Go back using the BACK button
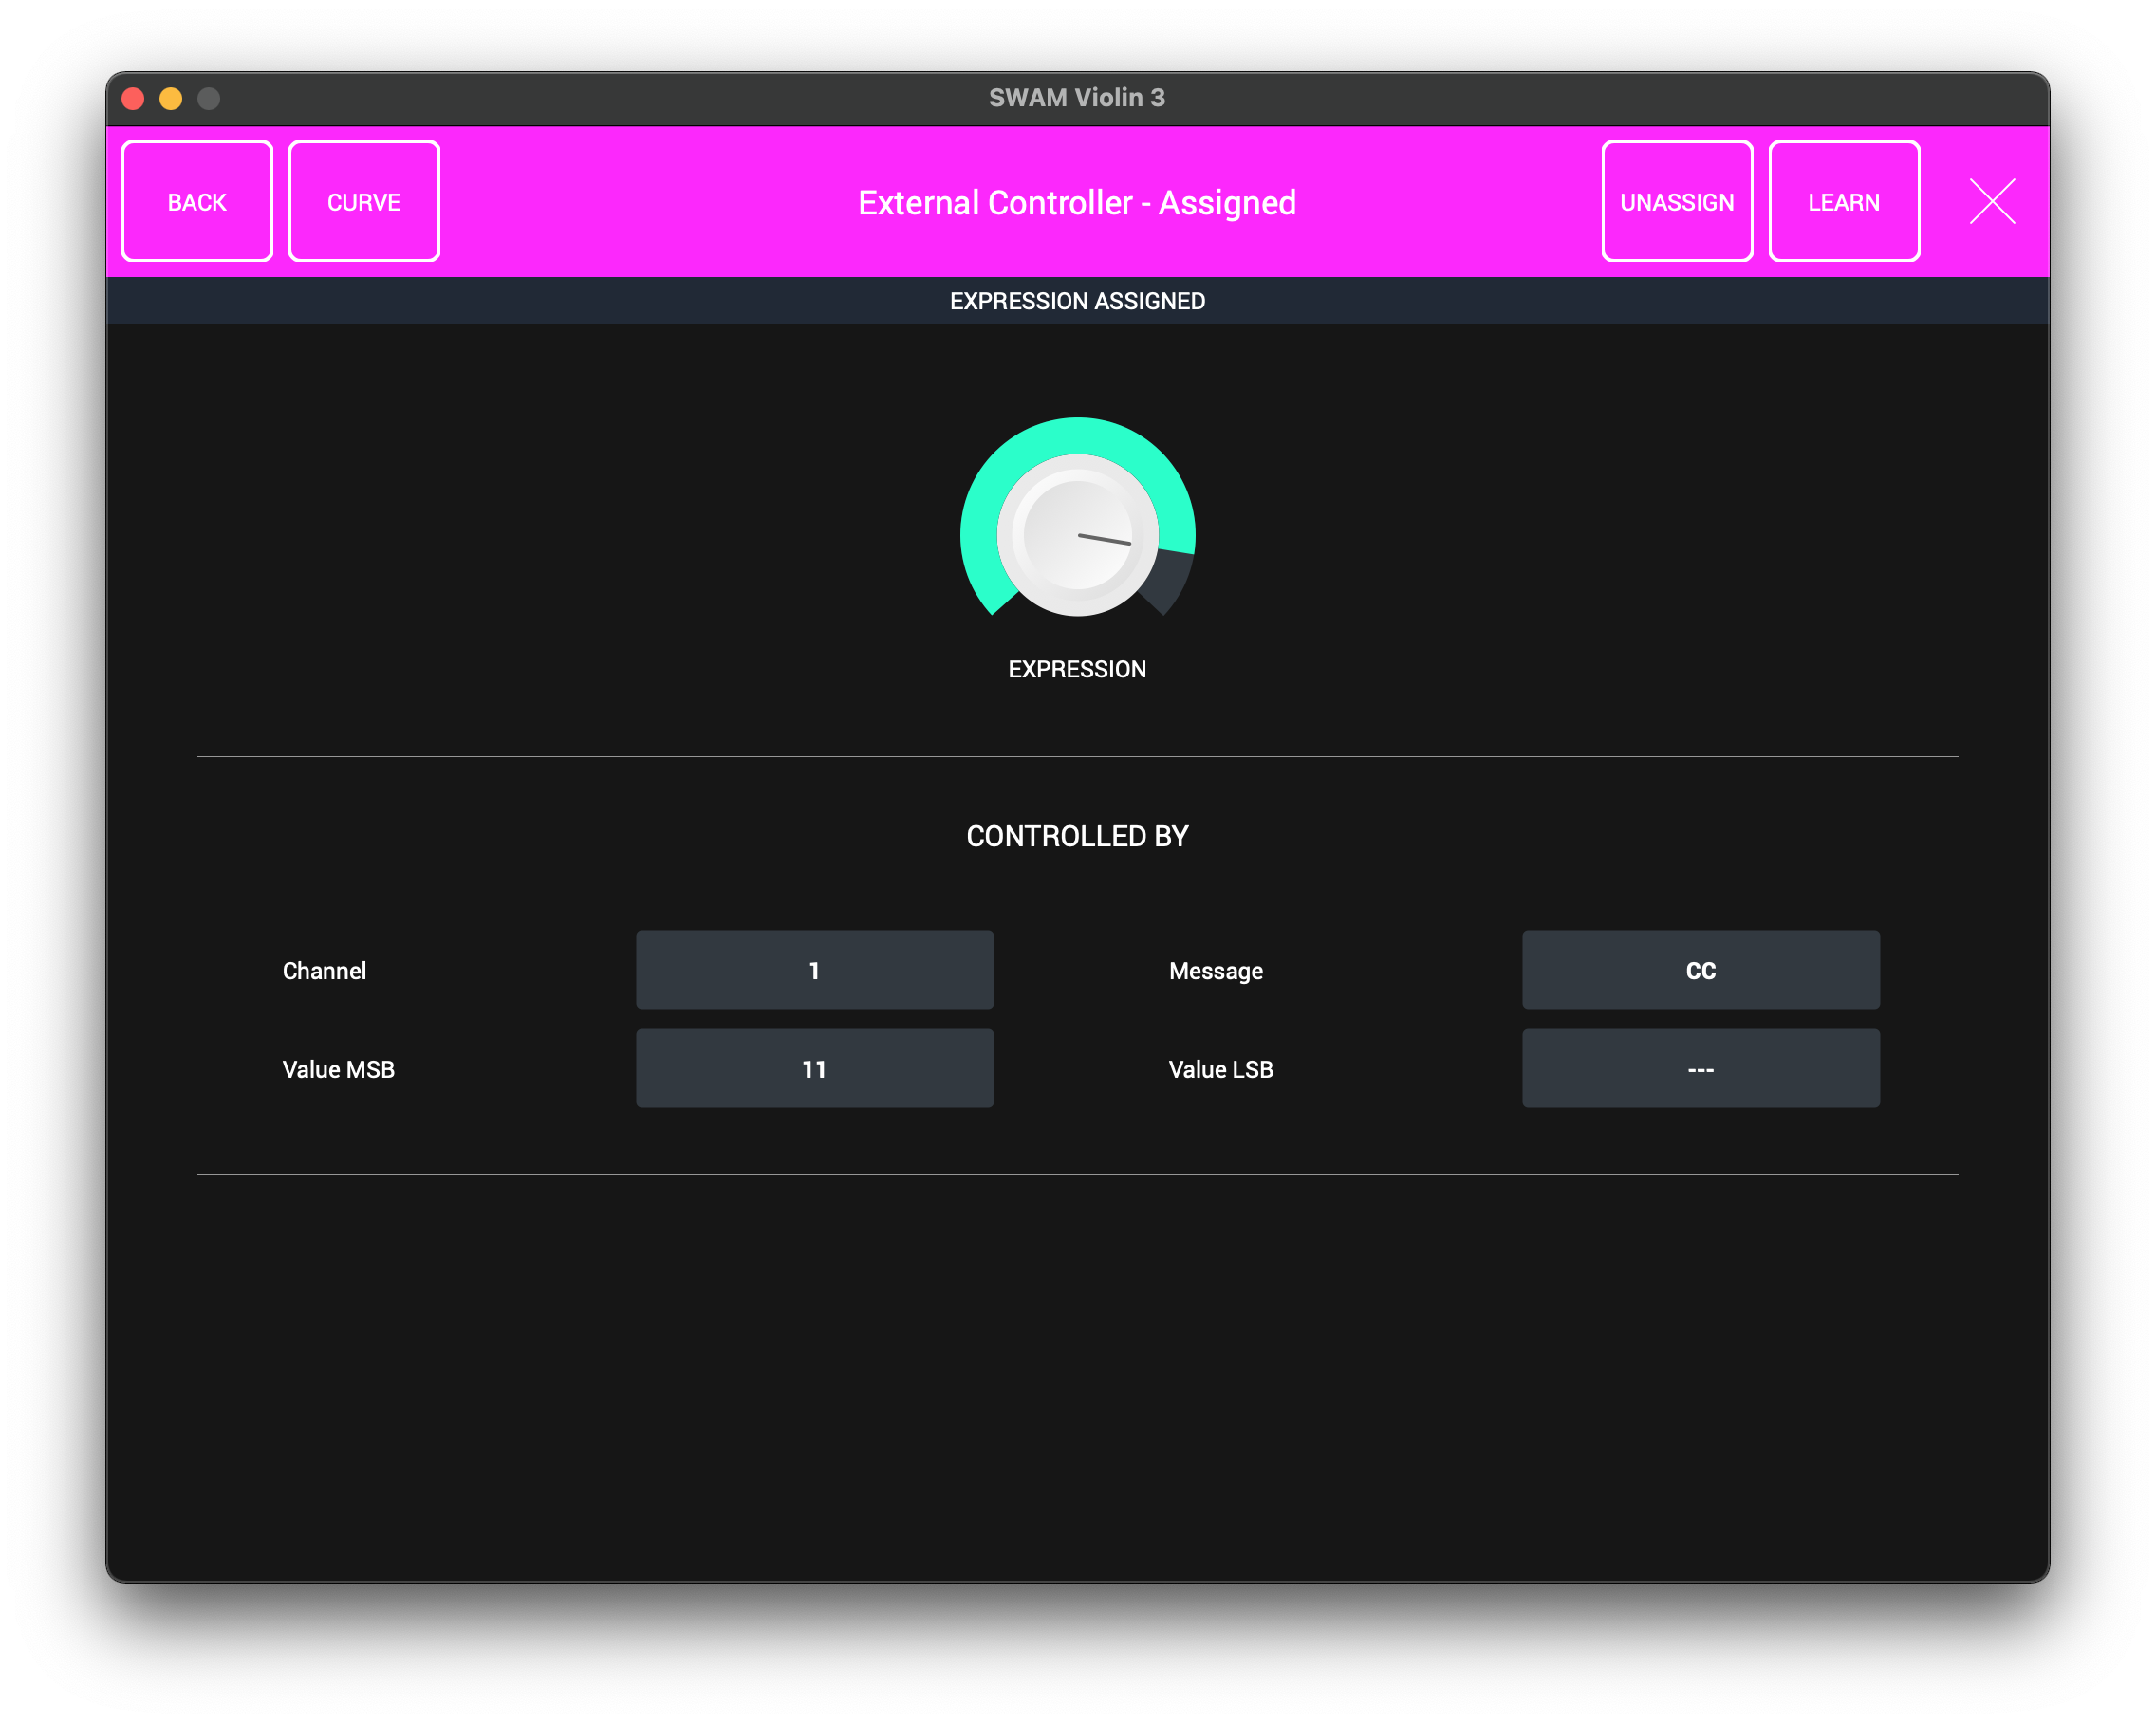Viewport: 2156px width, 1723px height. 197,202
